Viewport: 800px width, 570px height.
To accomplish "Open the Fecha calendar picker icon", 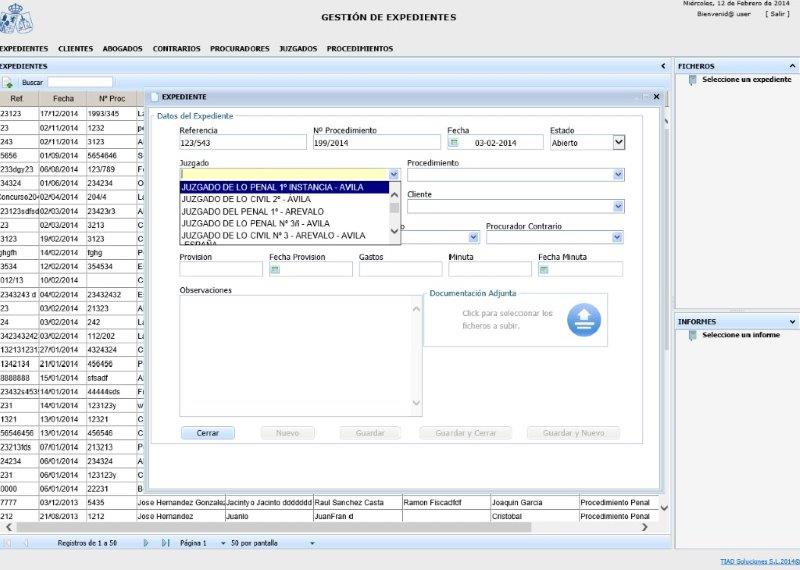I will coord(454,143).
